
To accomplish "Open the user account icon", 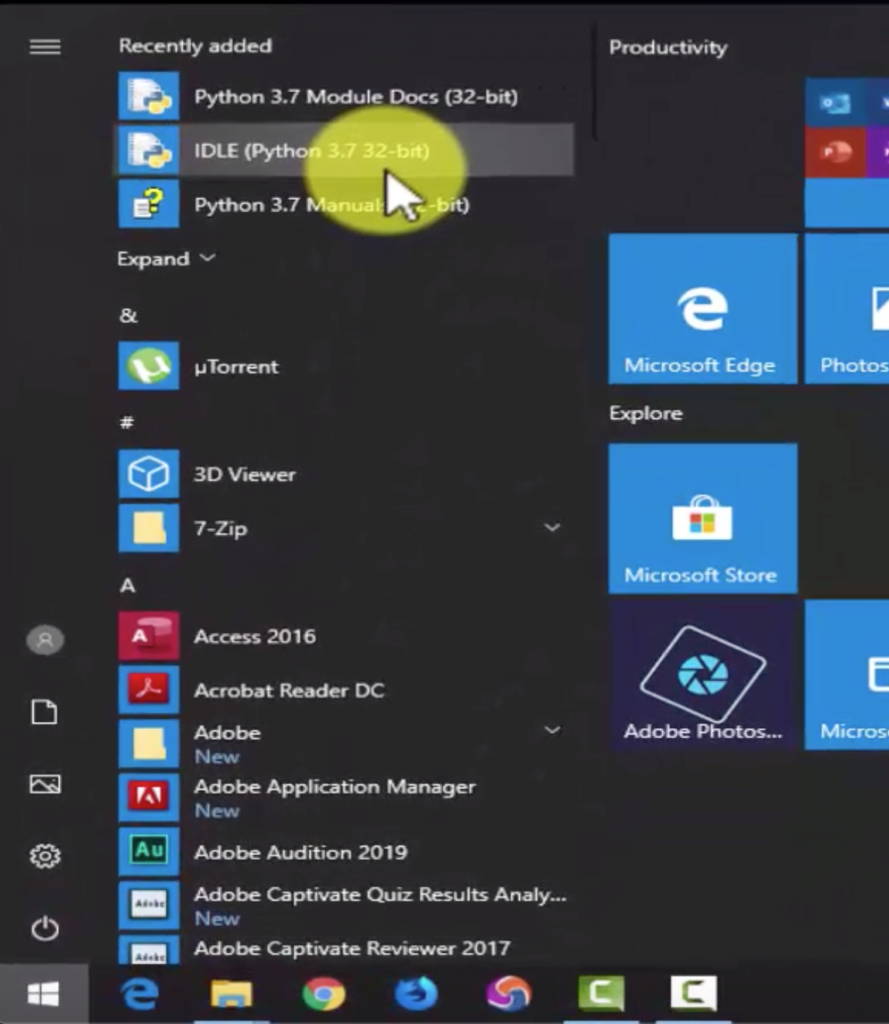I will (45, 639).
